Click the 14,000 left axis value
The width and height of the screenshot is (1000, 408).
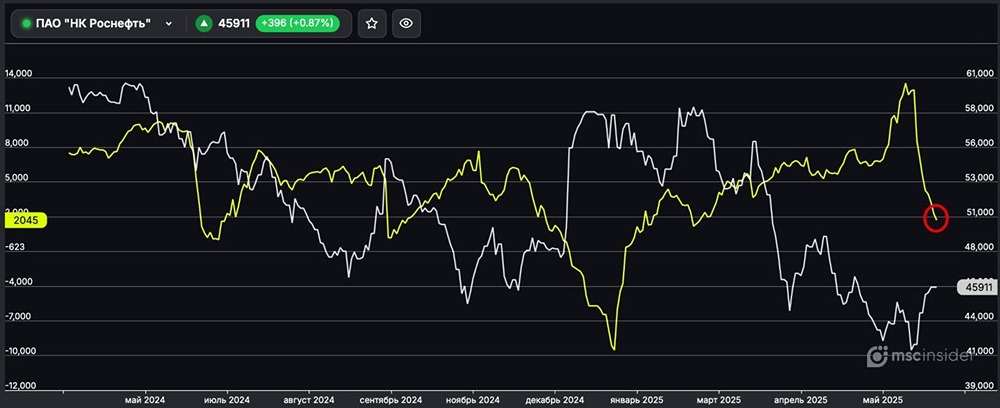[20, 74]
